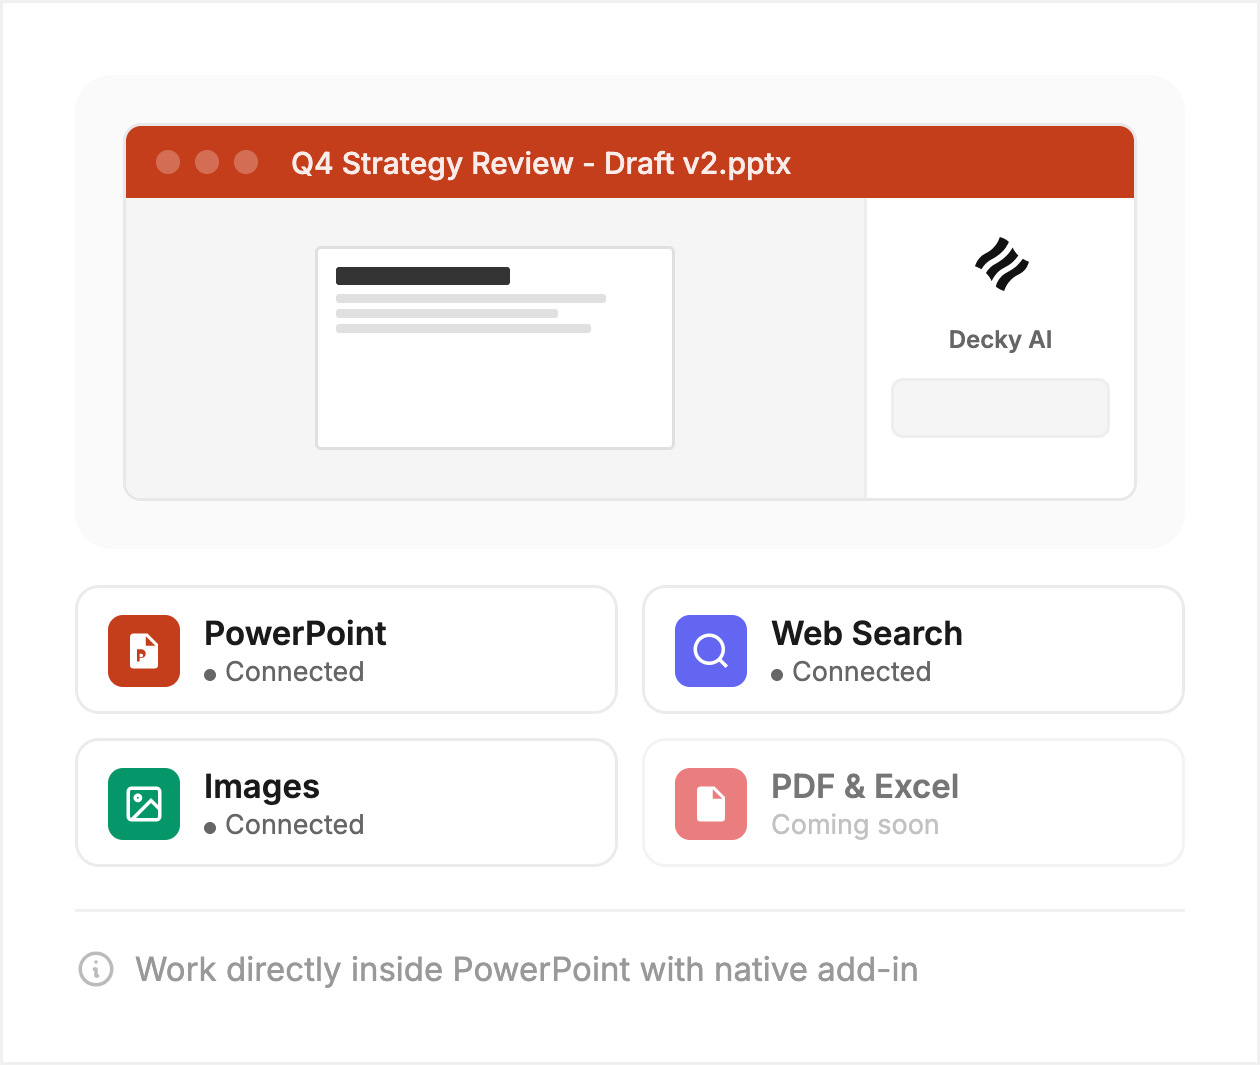Image resolution: width=1260 pixels, height=1065 pixels.
Task: Open the Web Search integration card
Action: pos(913,650)
